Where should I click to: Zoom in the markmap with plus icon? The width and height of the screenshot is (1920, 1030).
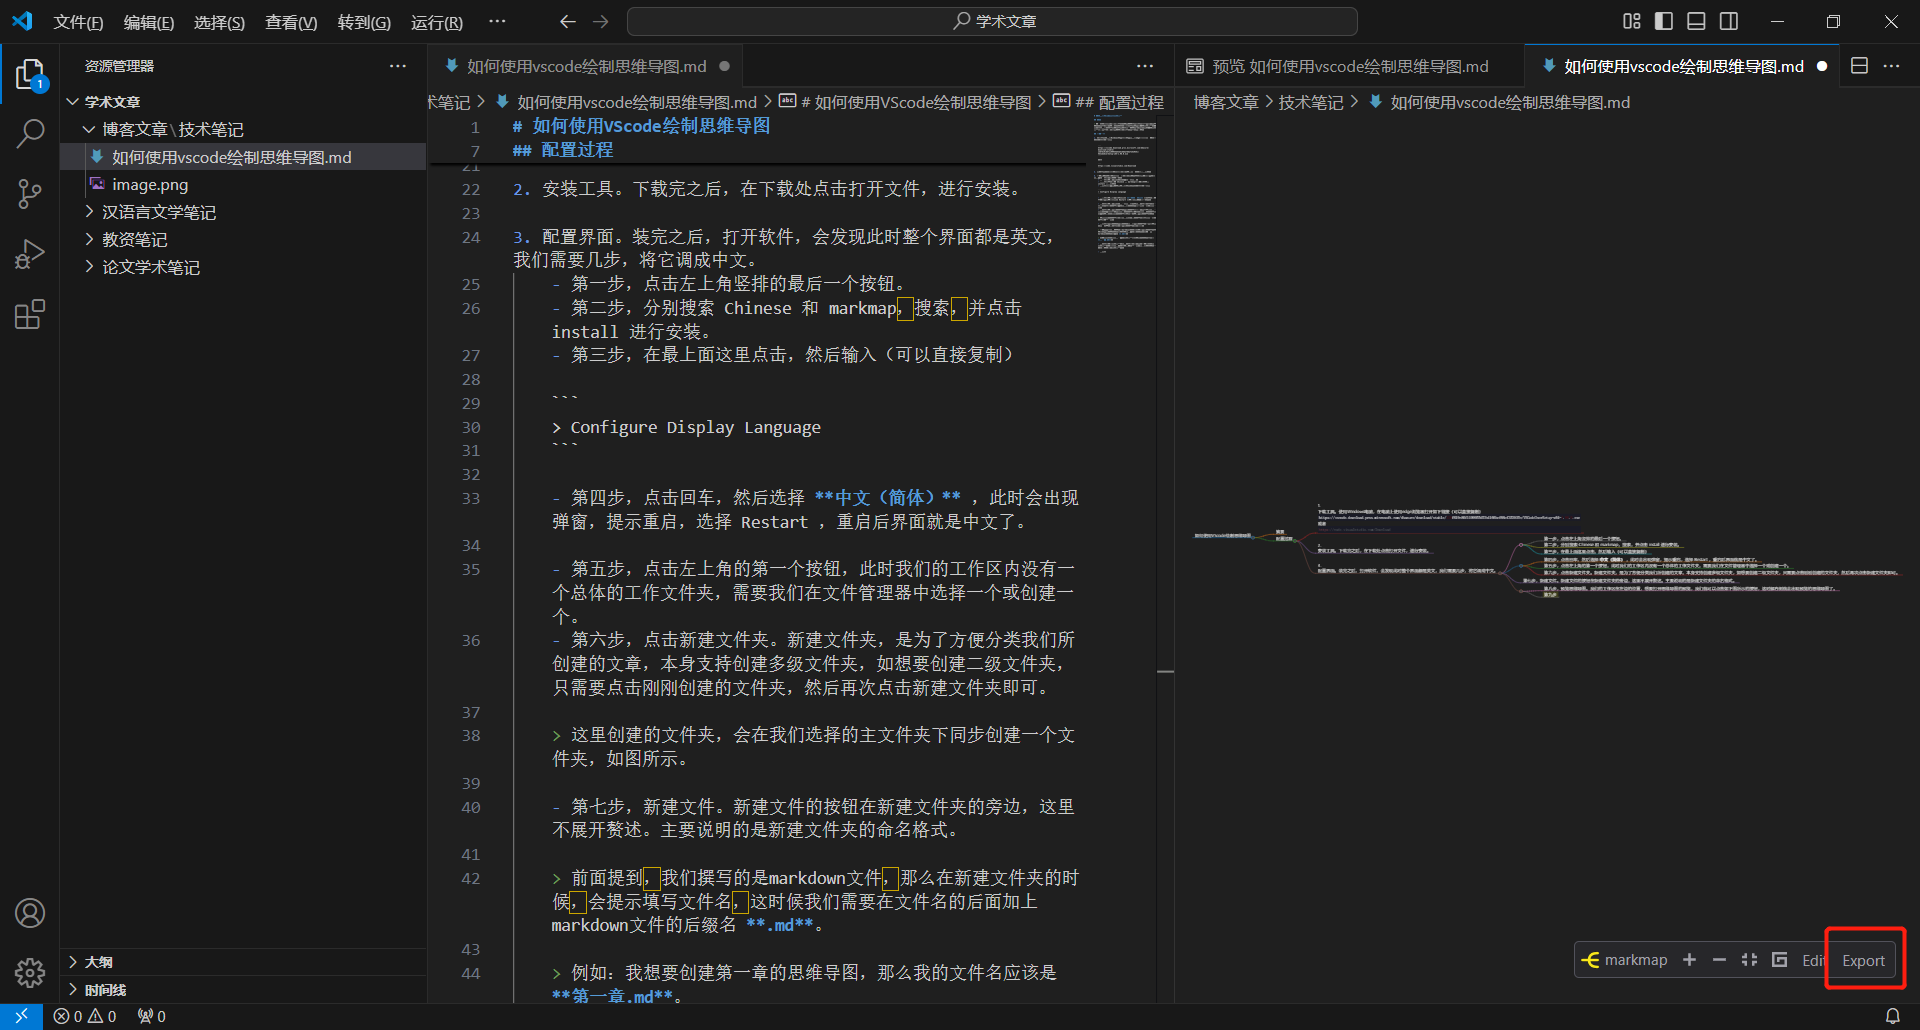coord(1689,960)
